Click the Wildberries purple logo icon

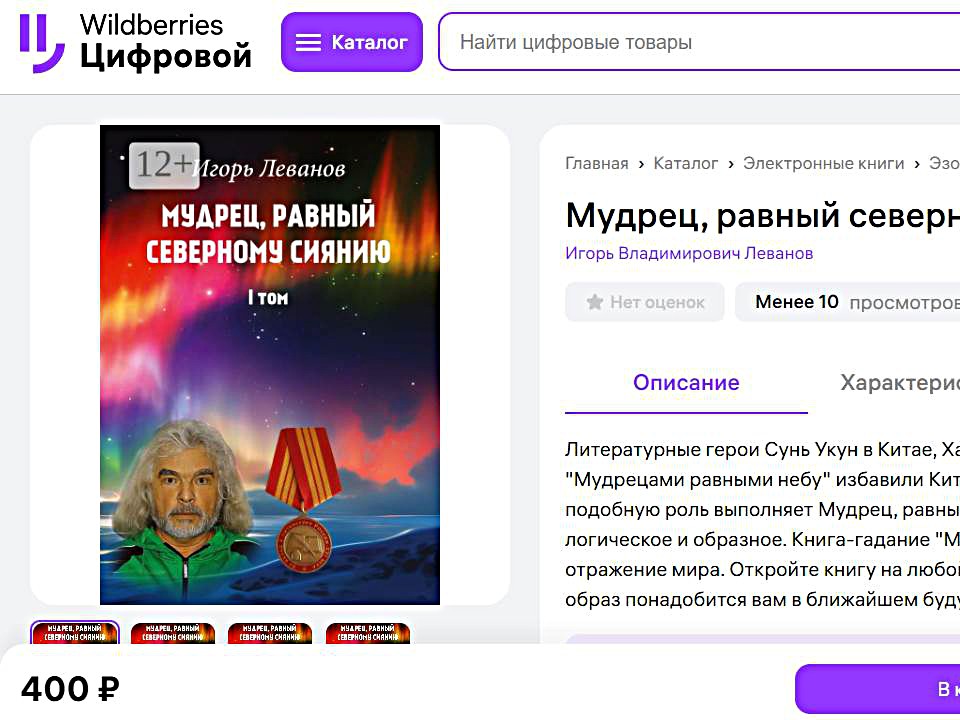42,43
